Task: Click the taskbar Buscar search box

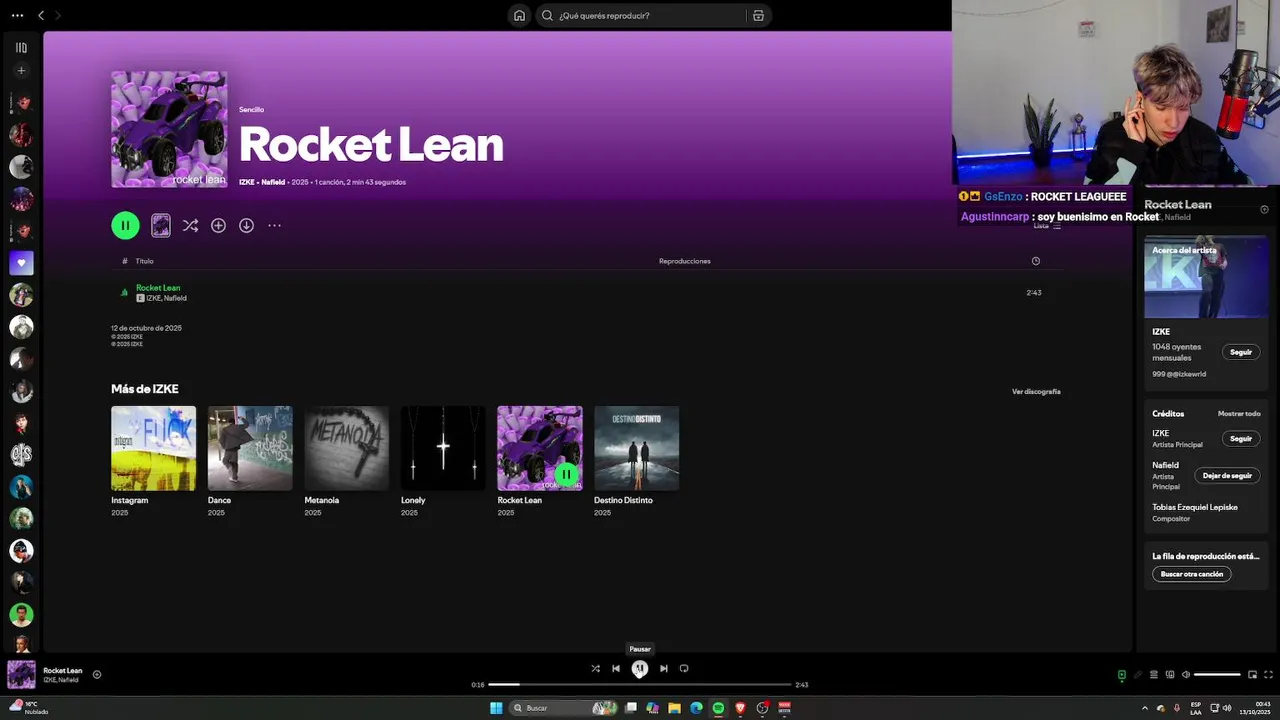Action: (x=563, y=708)
